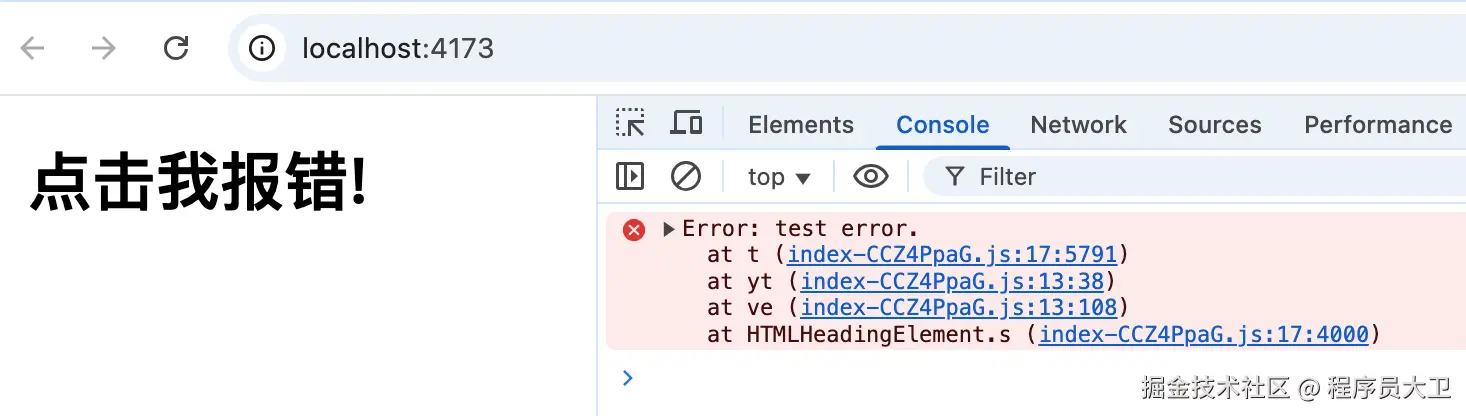The image size is (1466, 416).
Task: Open the top JavaScript context dropdown
Action: (779, 177)
